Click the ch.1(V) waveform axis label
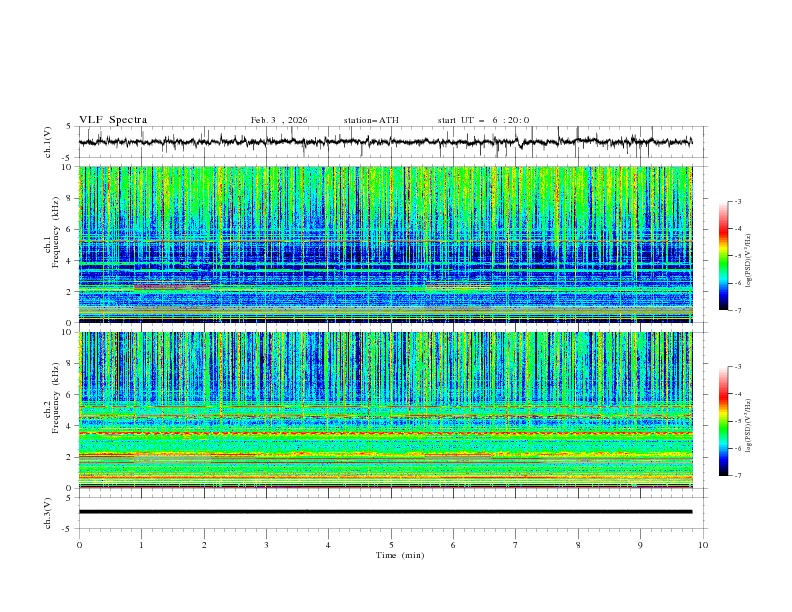Image resolution: width=792 pixels, height=612 pixels. pos(48,142)
